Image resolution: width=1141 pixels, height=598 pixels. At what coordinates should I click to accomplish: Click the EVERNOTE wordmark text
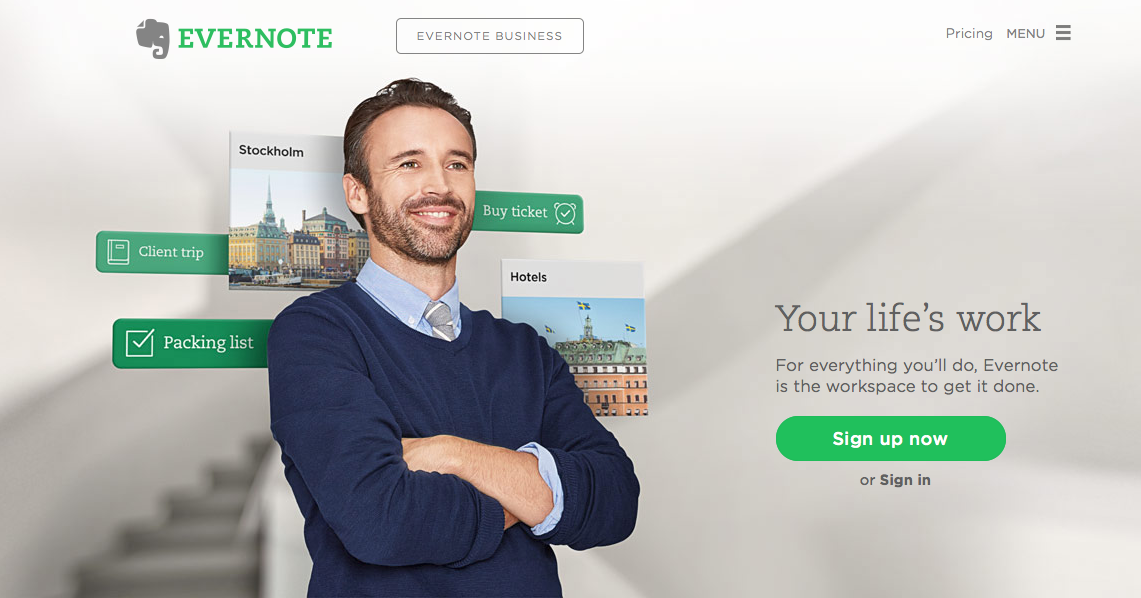(255, 39)
